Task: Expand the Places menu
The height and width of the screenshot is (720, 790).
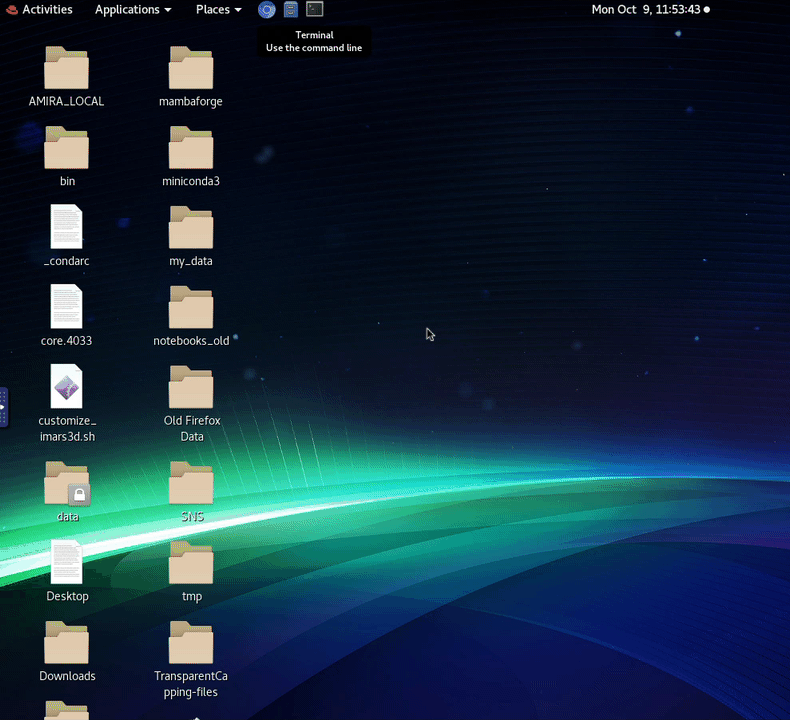Action: coord(218,10)
